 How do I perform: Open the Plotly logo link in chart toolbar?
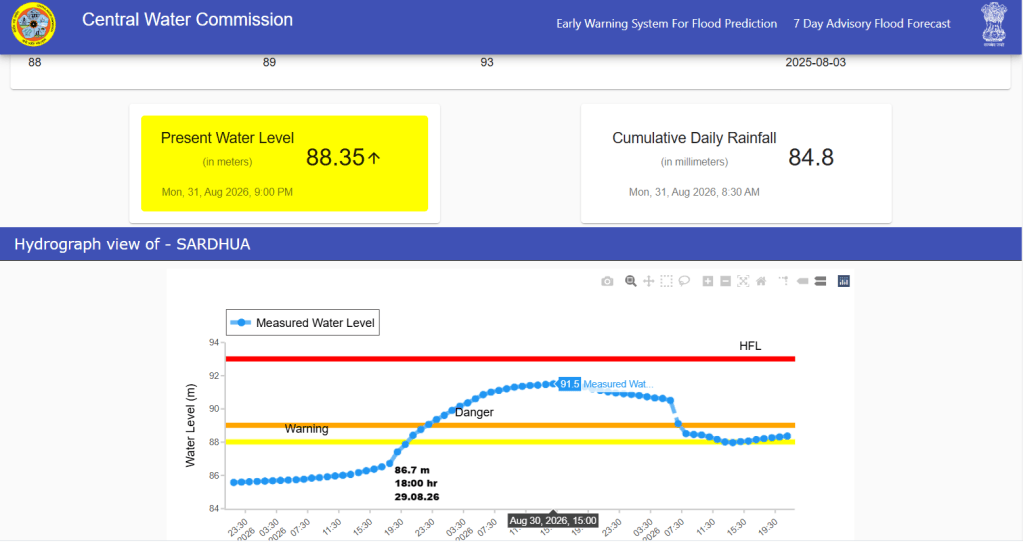point(844,281)
